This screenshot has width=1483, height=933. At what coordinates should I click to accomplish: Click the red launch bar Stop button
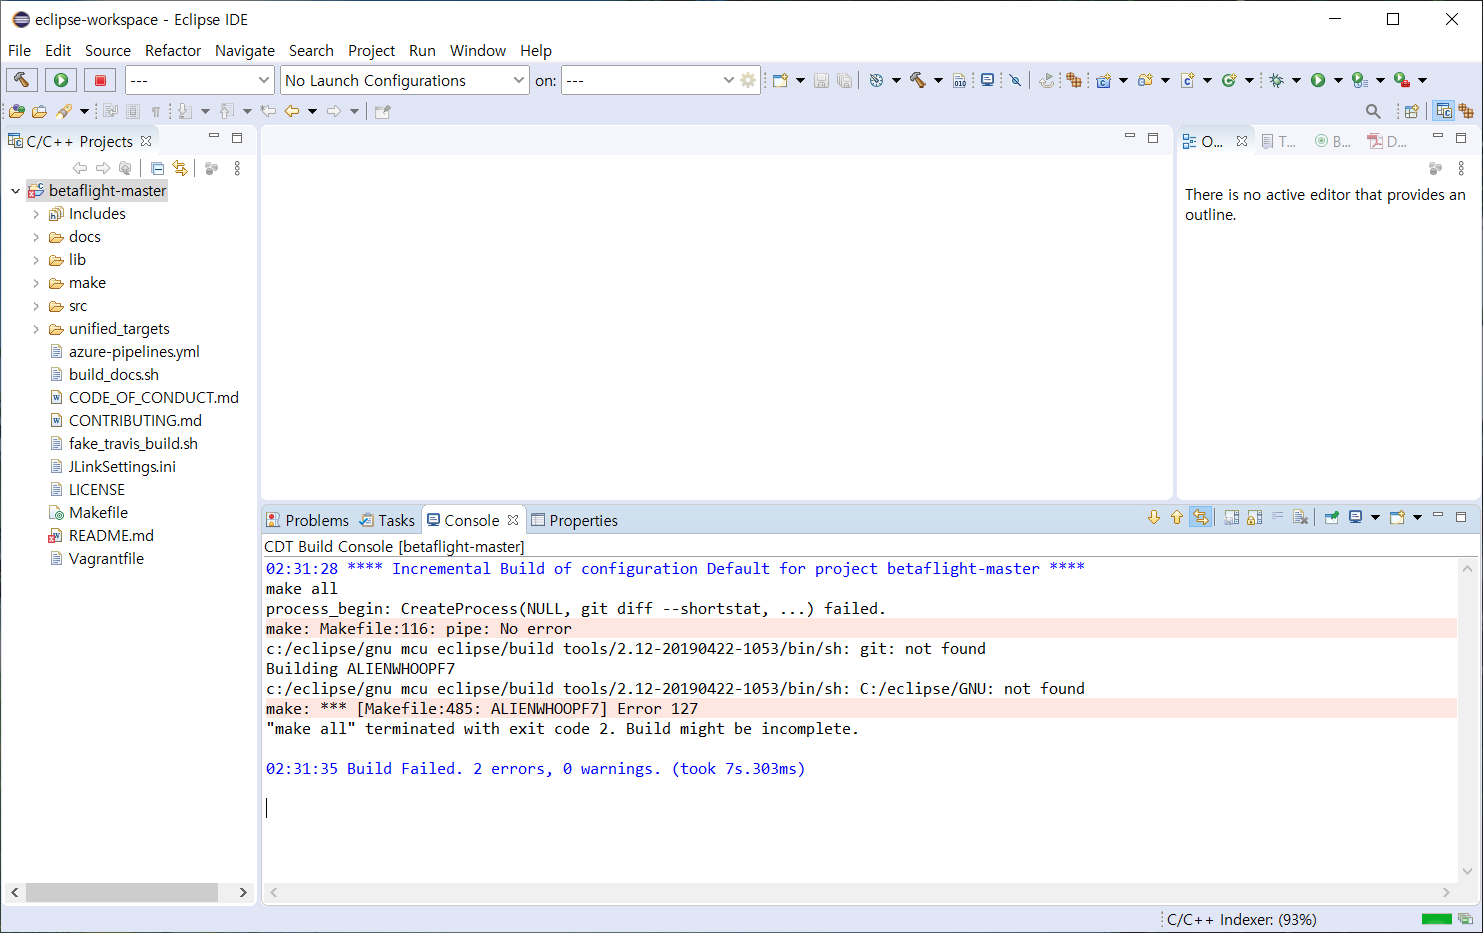coord(100,80)
